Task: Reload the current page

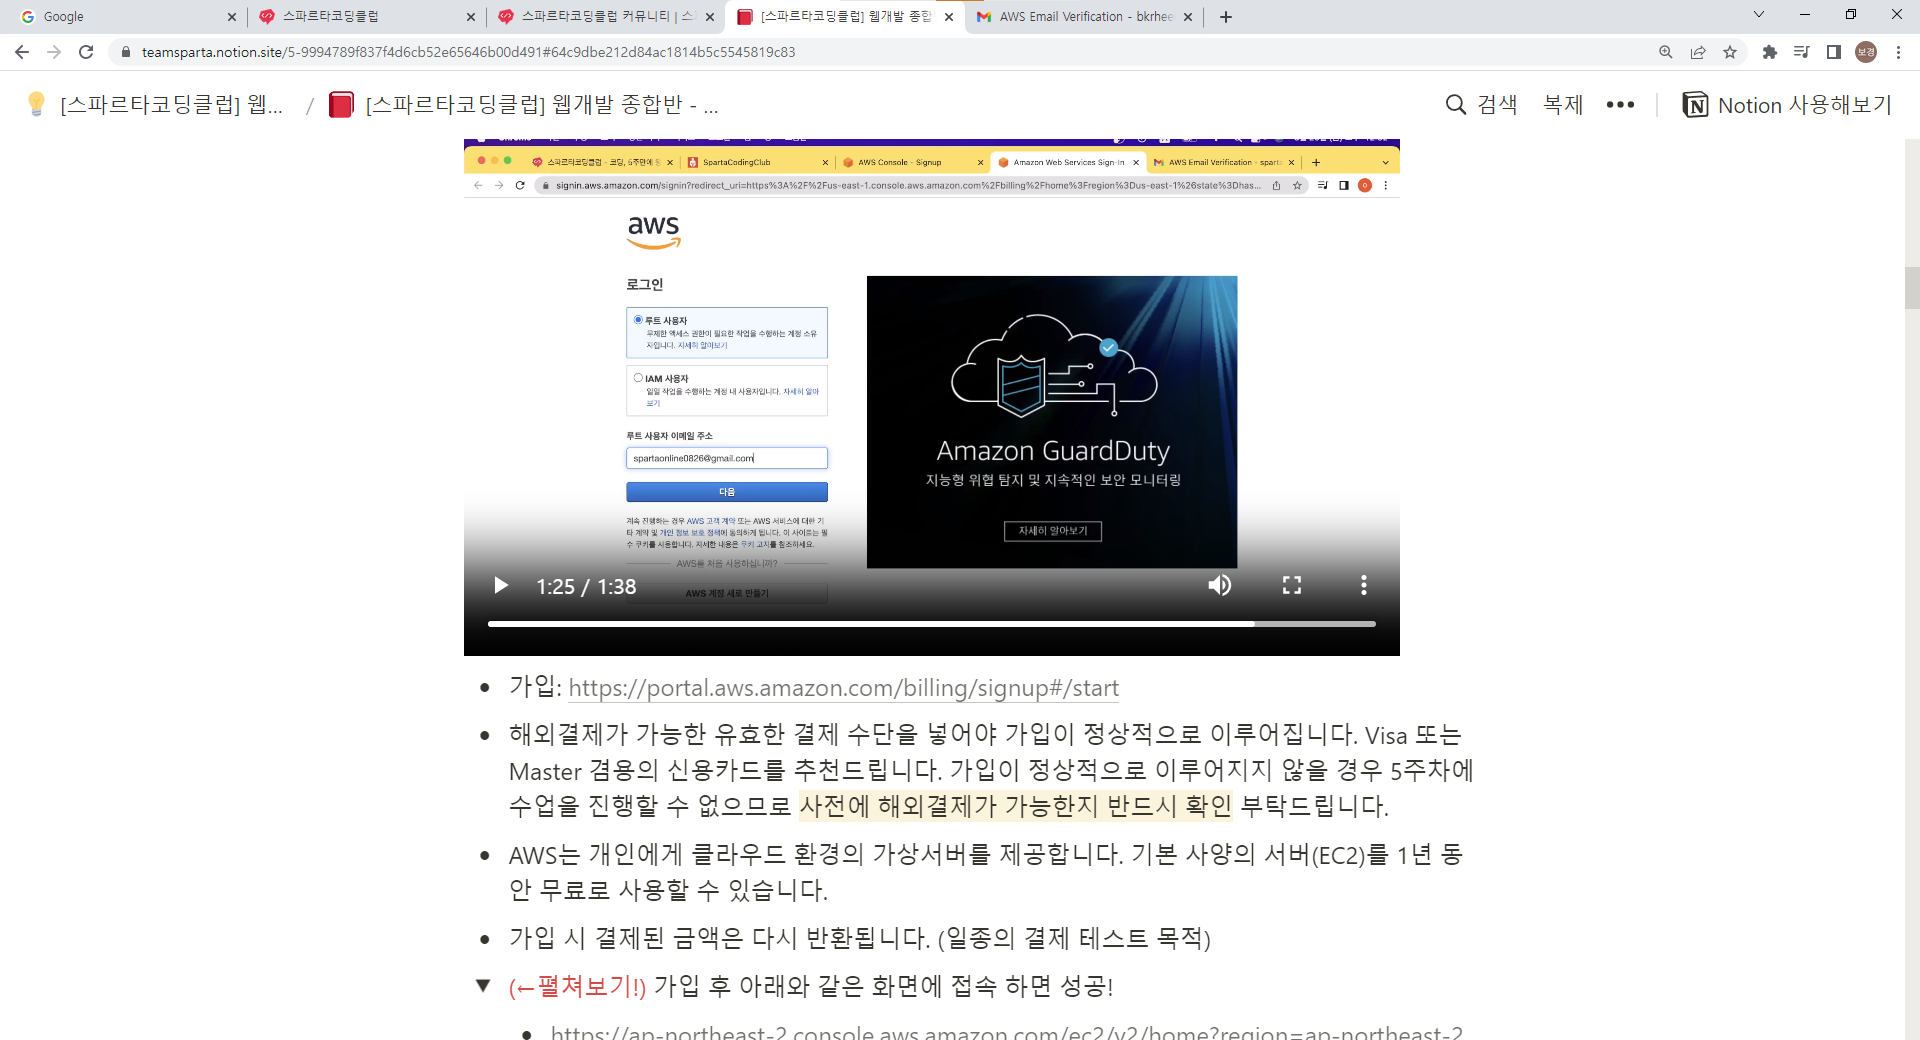Action: pos(86,52)
